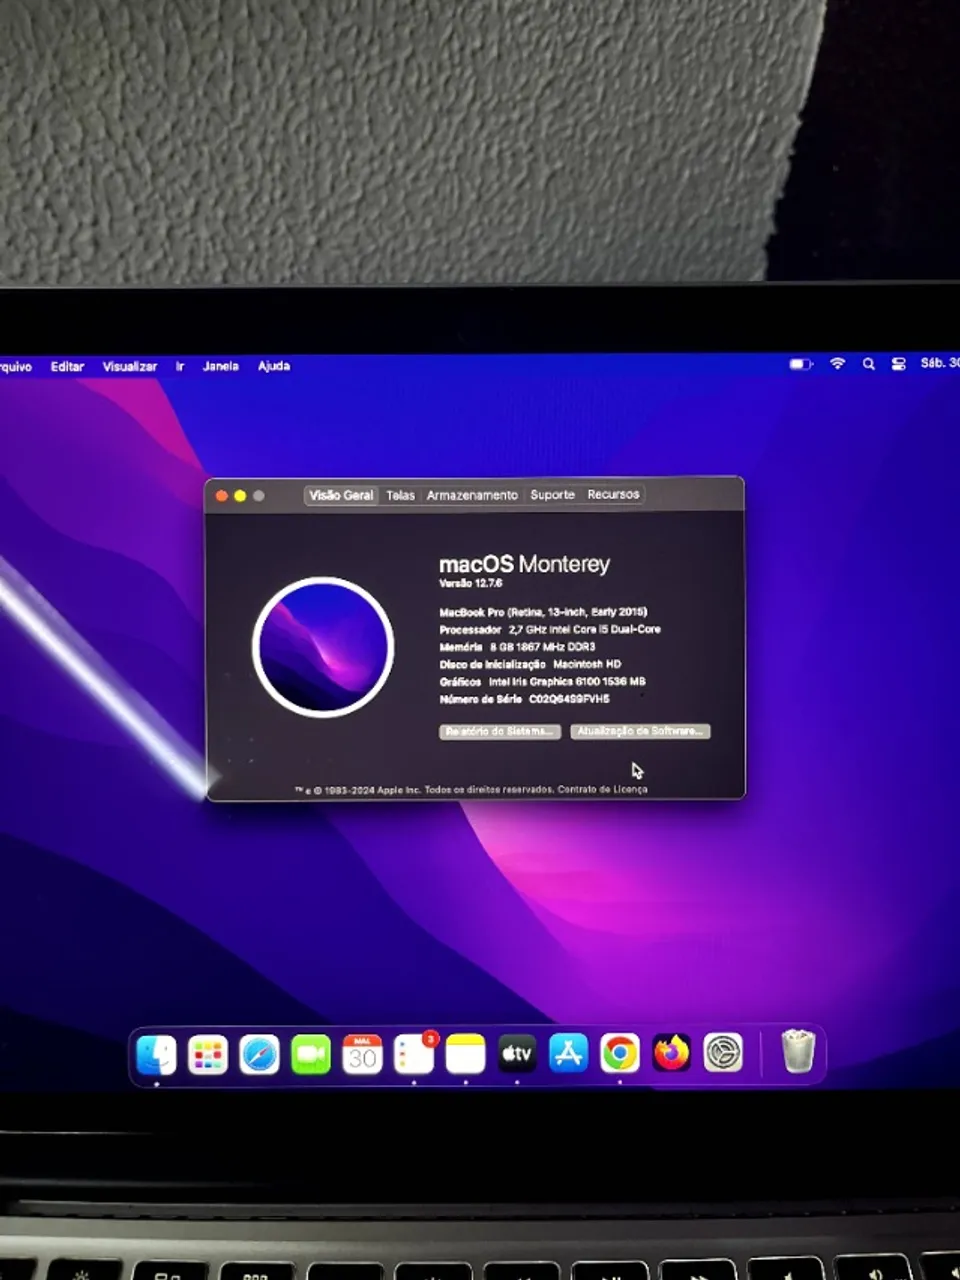Open the Calendar app showing 30

tap(362, 1054)
